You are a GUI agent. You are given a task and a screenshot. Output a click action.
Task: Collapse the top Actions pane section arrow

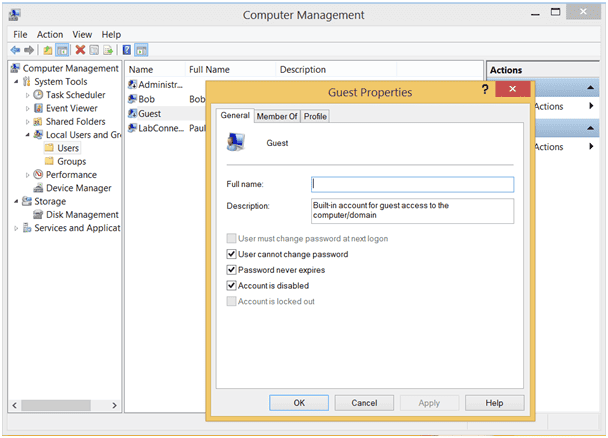(x=590, y=88)
